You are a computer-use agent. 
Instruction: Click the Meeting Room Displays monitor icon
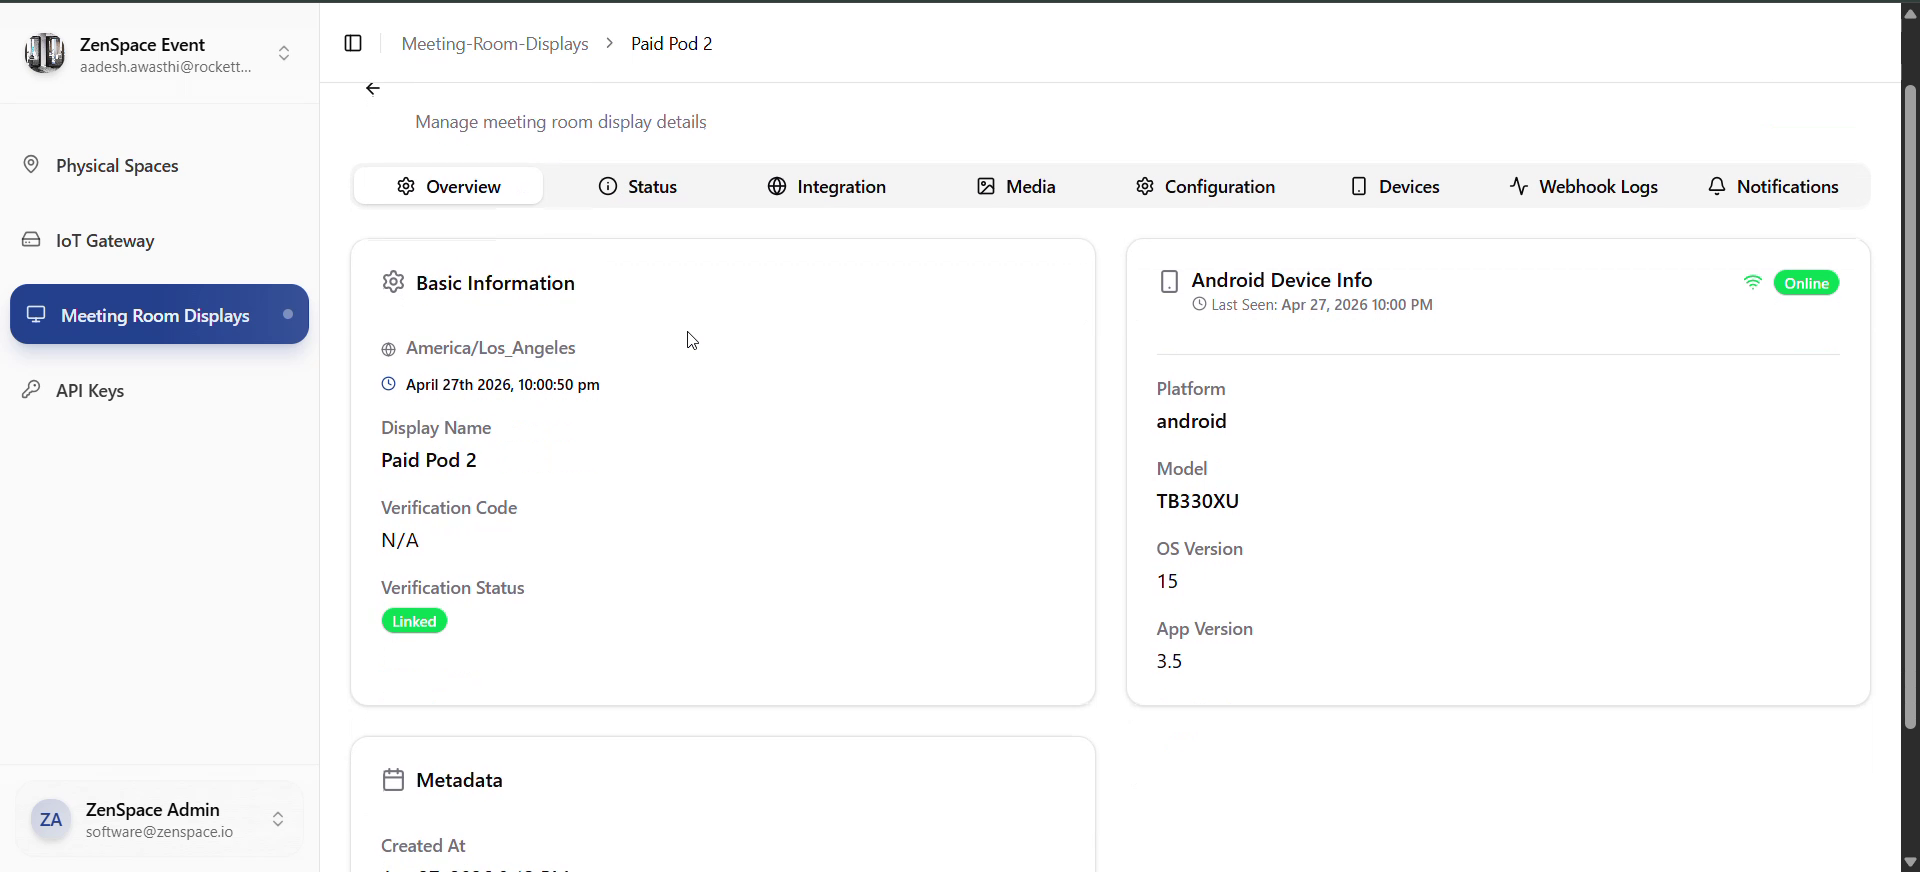click(x=36, y=314)
